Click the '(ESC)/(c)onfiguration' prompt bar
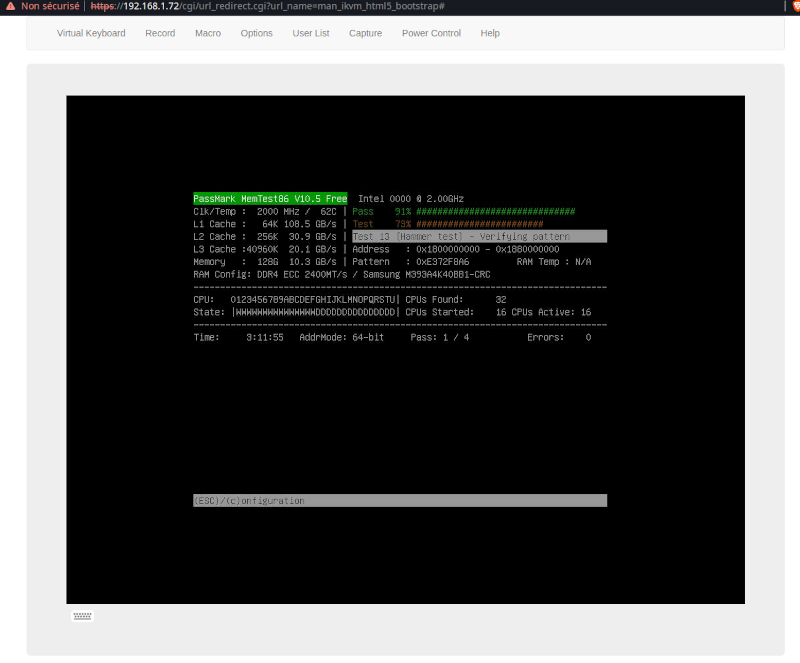800x663 pixels. coord(400,500)
